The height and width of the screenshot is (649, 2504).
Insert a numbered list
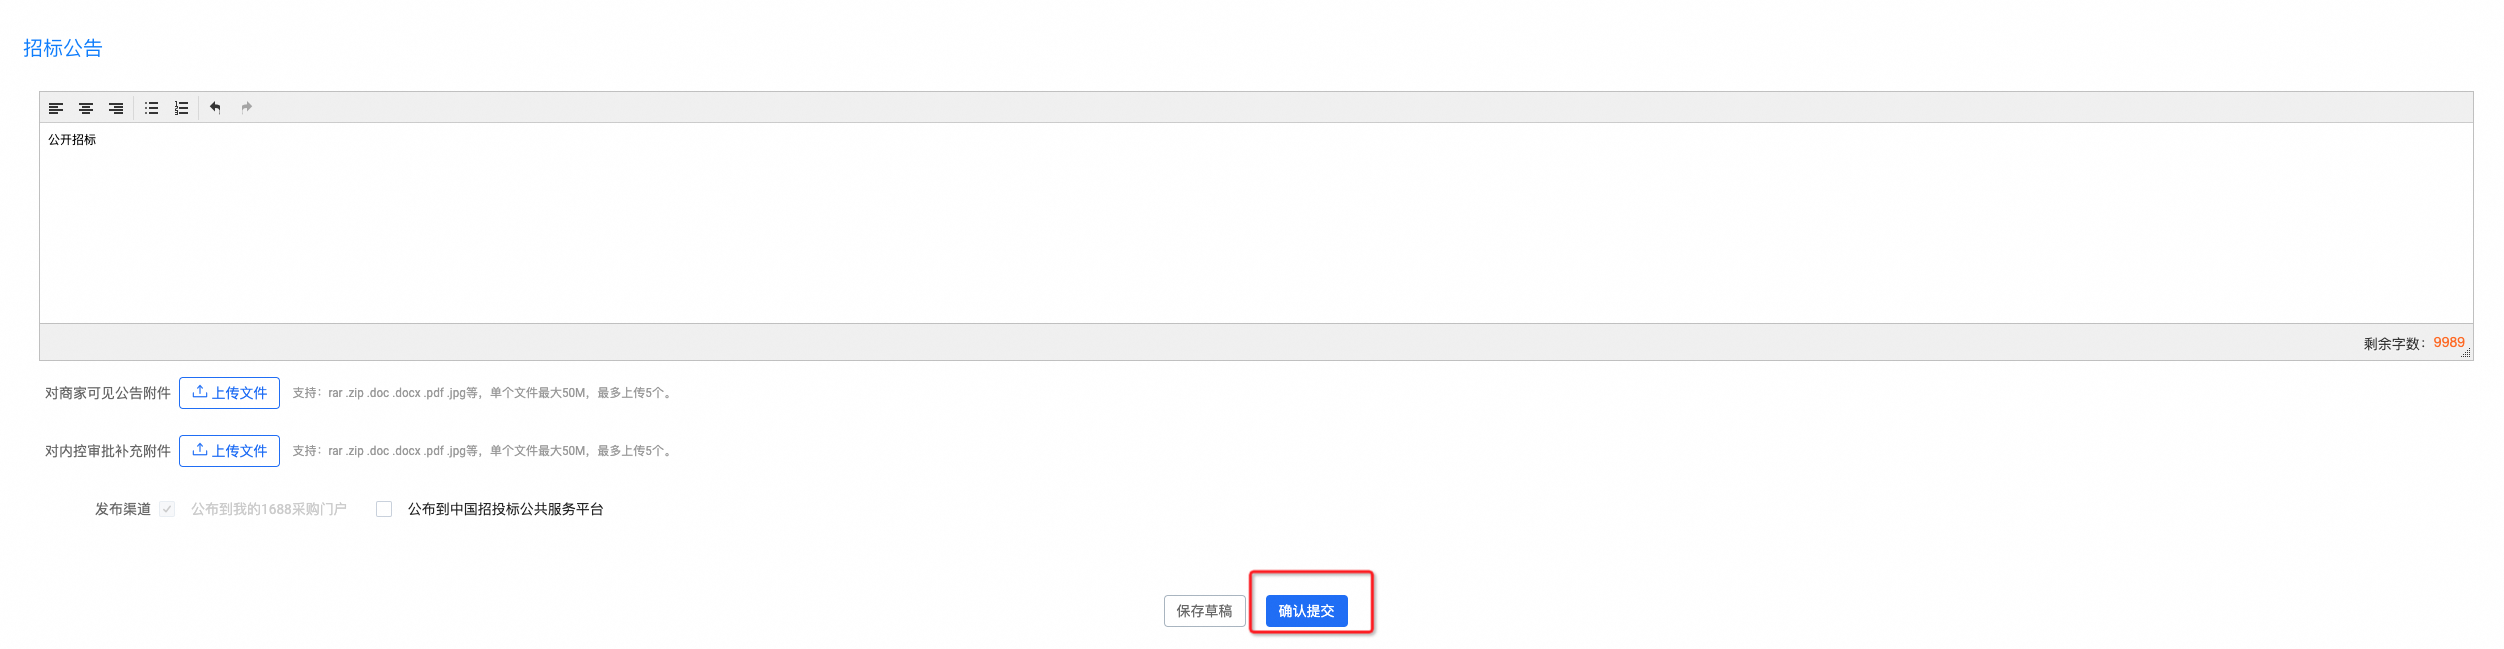182,108
